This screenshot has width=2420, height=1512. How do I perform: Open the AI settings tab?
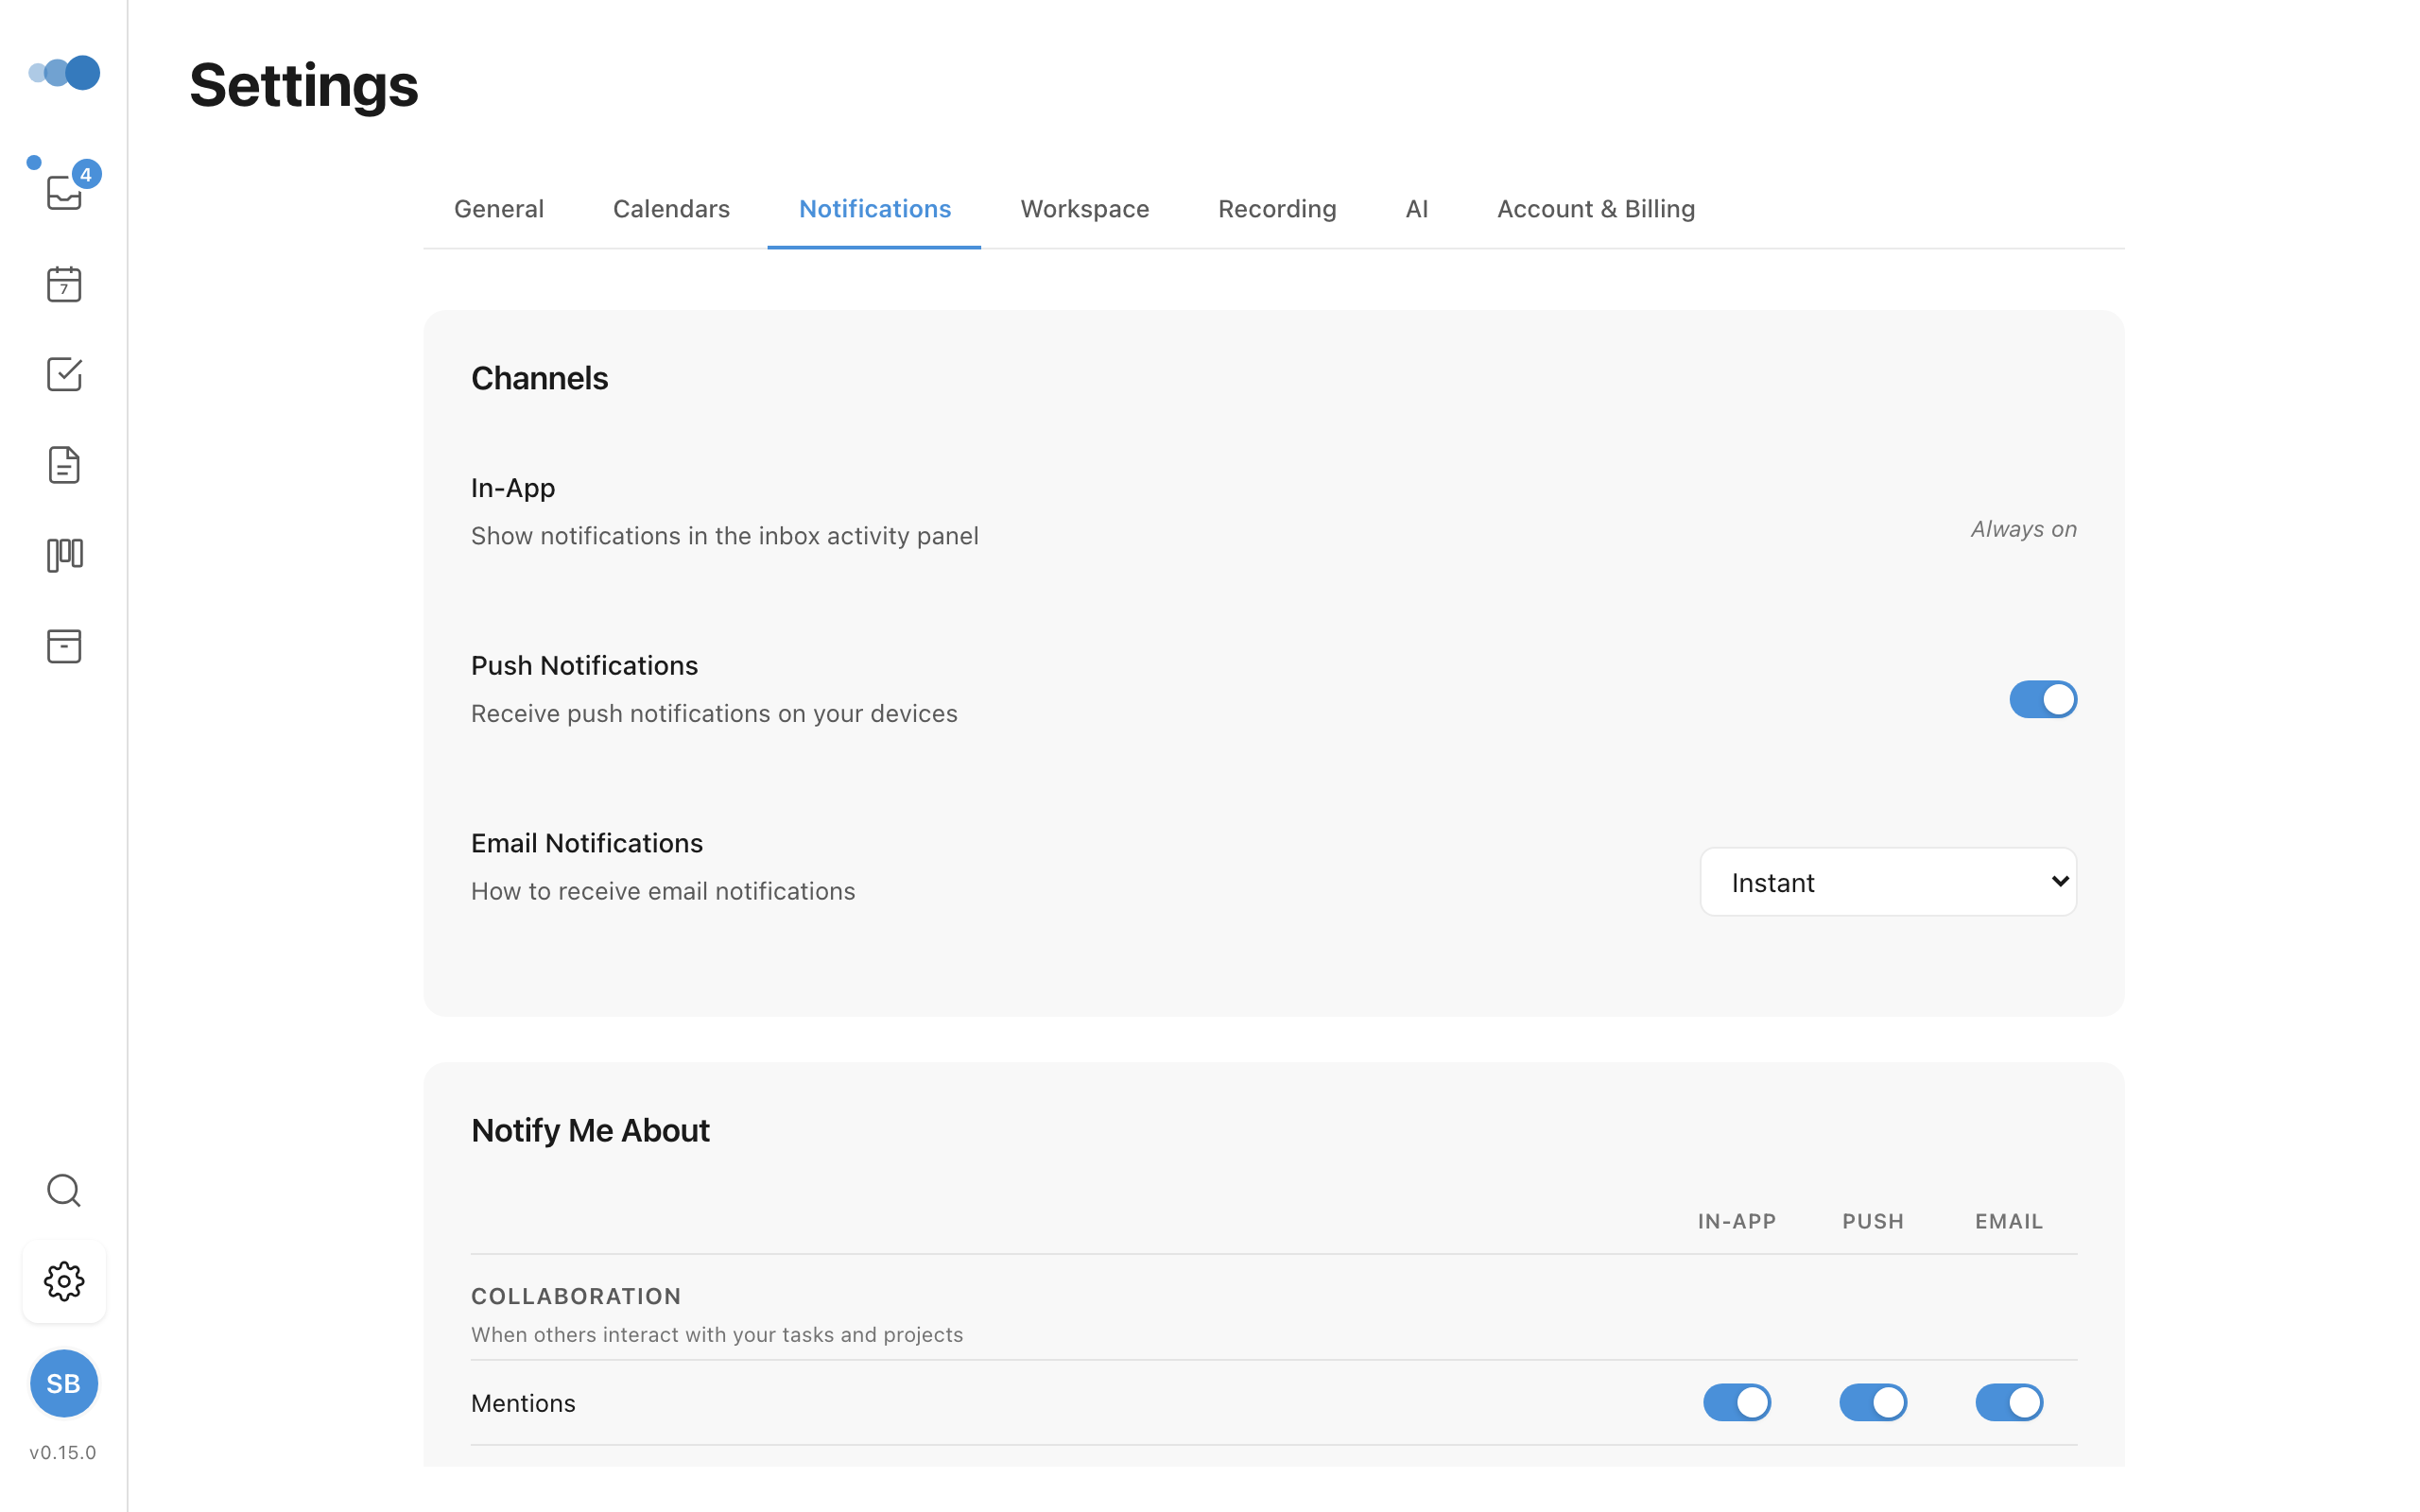1417,209
